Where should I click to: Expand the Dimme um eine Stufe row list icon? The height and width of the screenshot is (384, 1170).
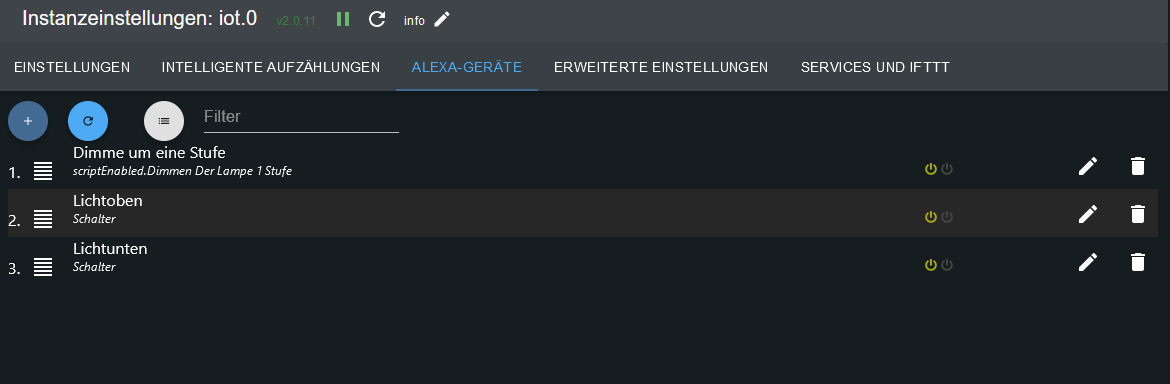pos(43,171)
